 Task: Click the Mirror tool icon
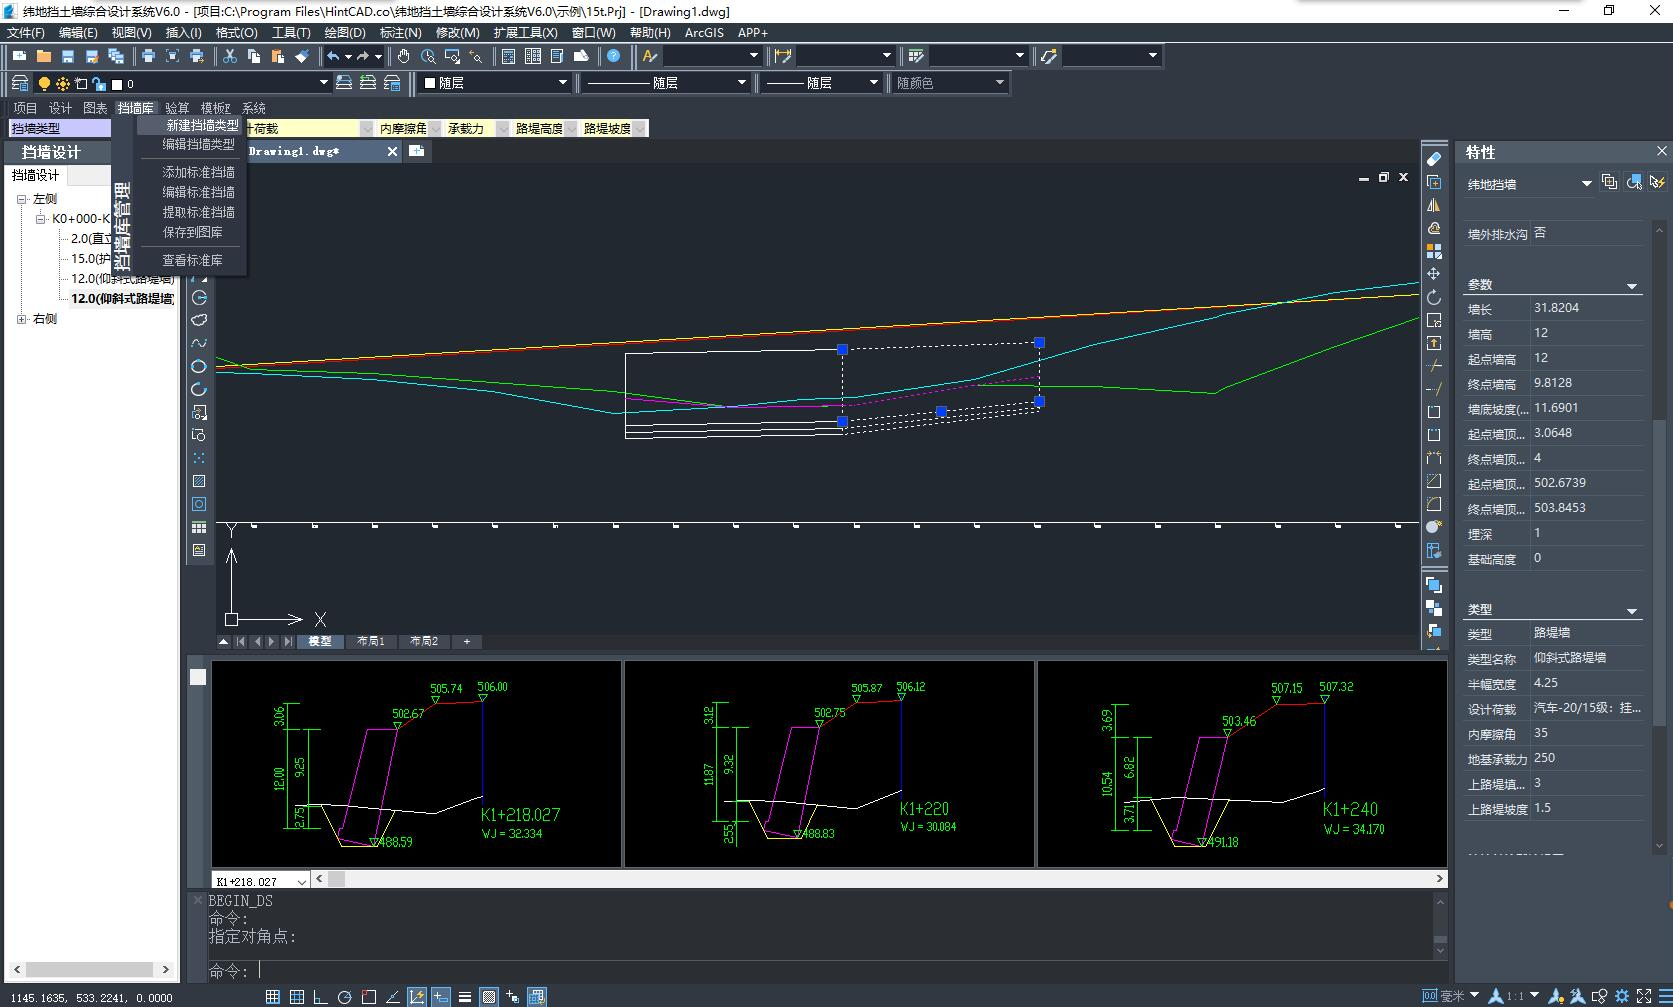click(x=1433, y=205)
